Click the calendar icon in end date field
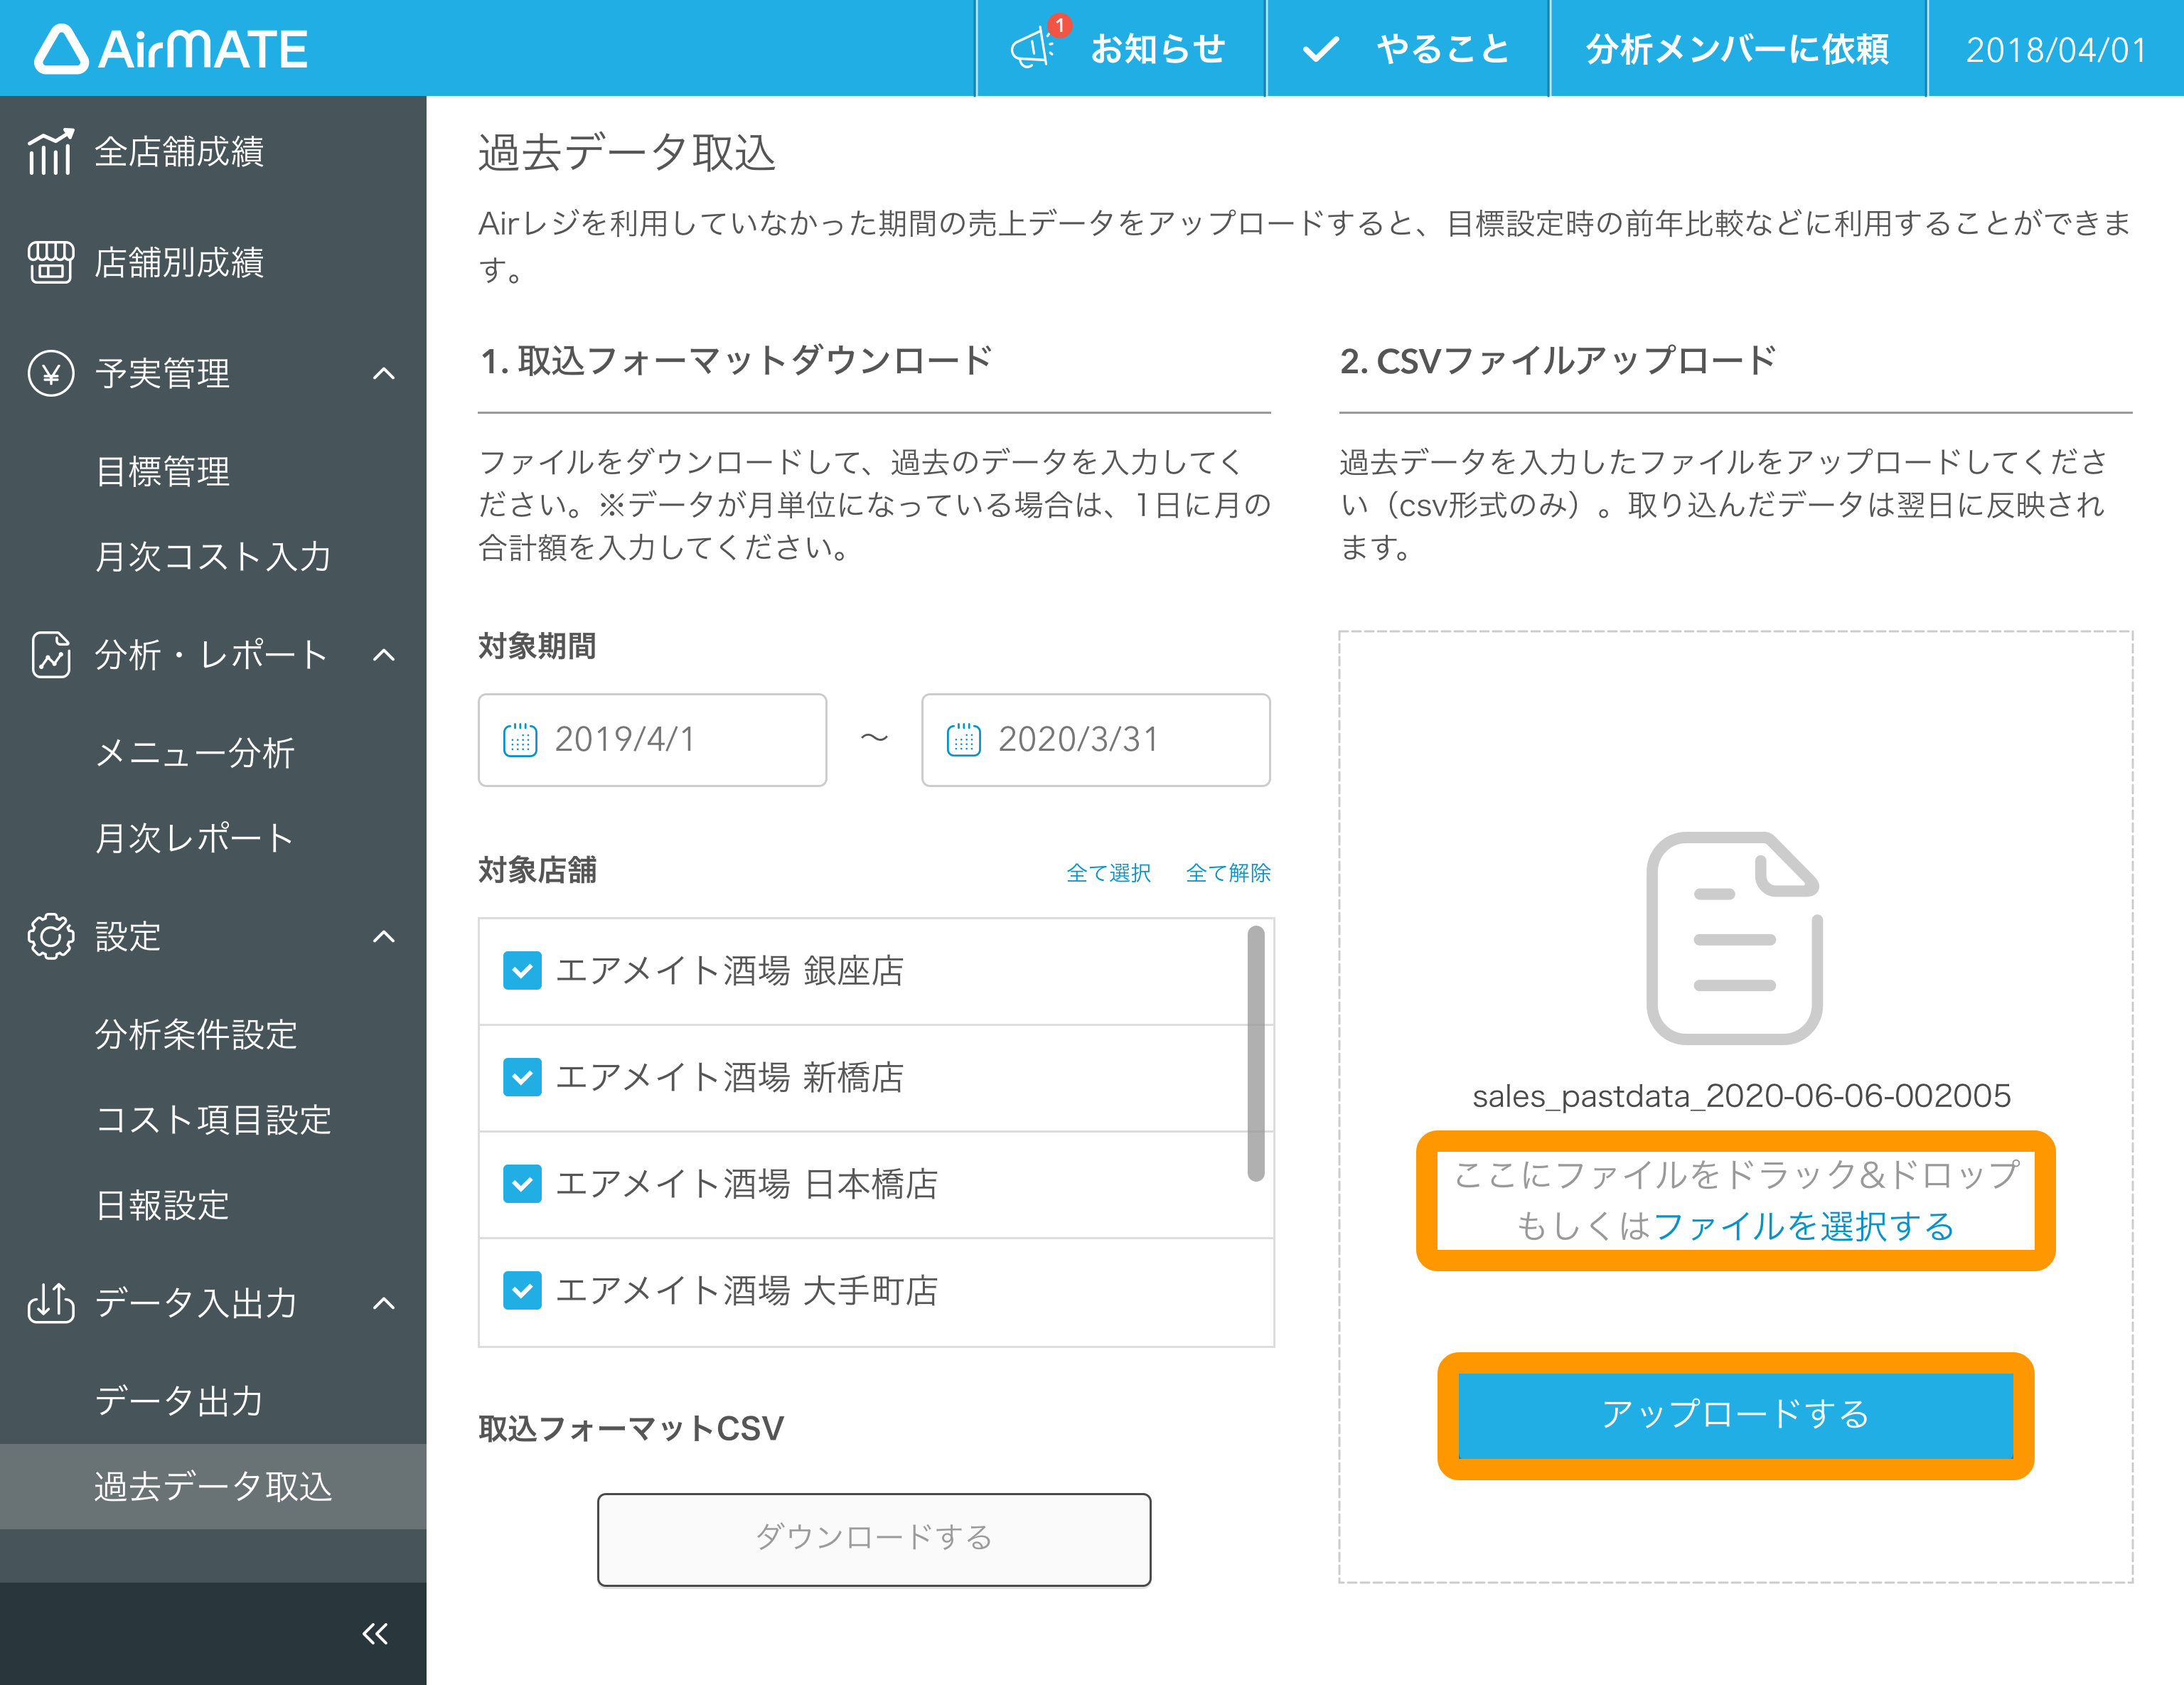 (x=964, y=740)
